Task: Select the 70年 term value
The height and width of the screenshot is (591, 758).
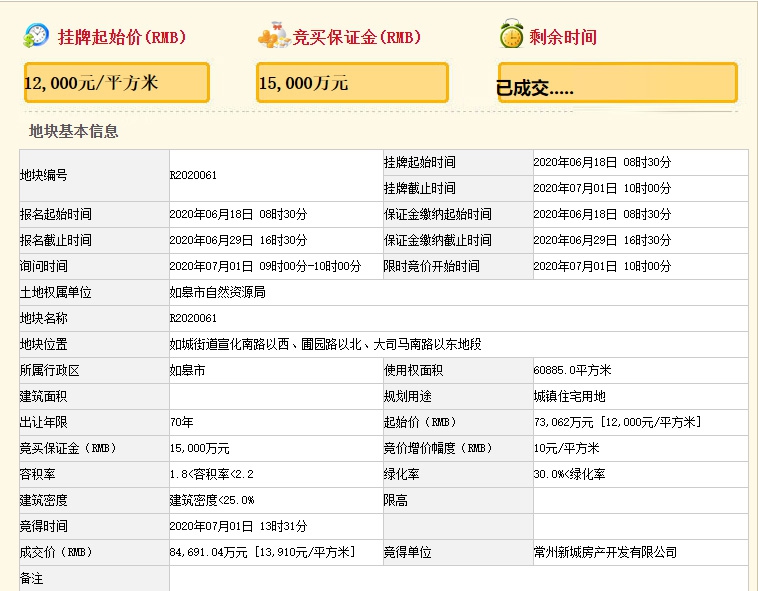Action: point(182,422)
